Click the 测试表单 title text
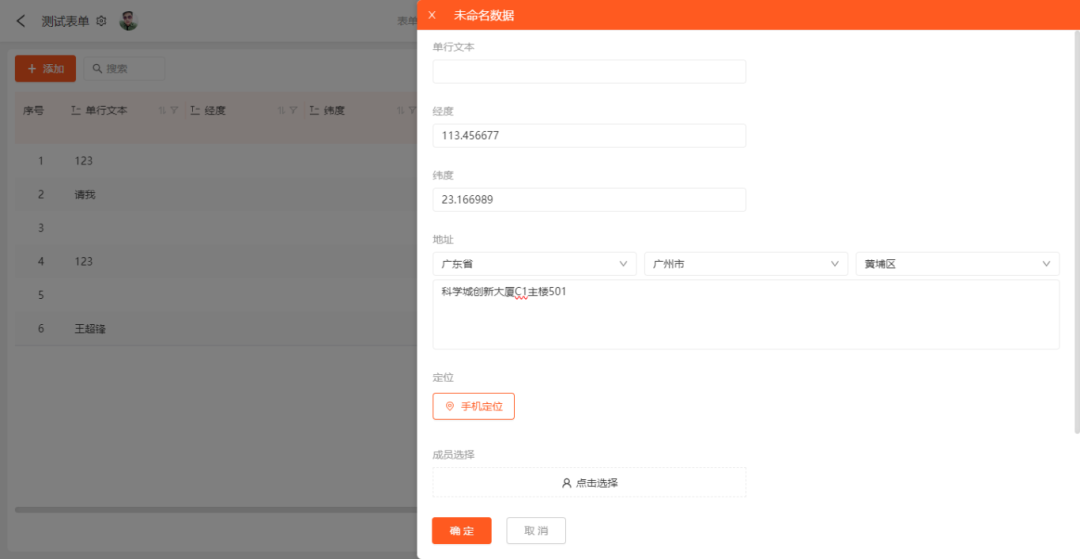 point(65,21)
